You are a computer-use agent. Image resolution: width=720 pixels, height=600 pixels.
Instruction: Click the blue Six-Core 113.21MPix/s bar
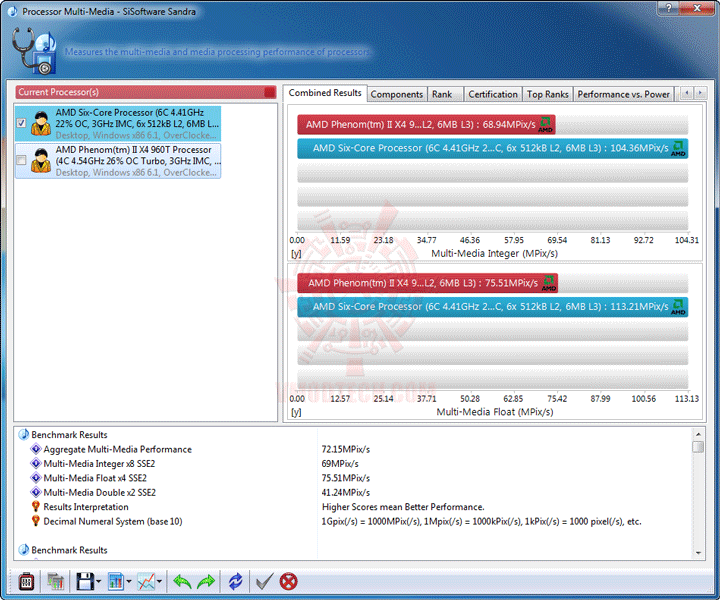pos(493,307)
